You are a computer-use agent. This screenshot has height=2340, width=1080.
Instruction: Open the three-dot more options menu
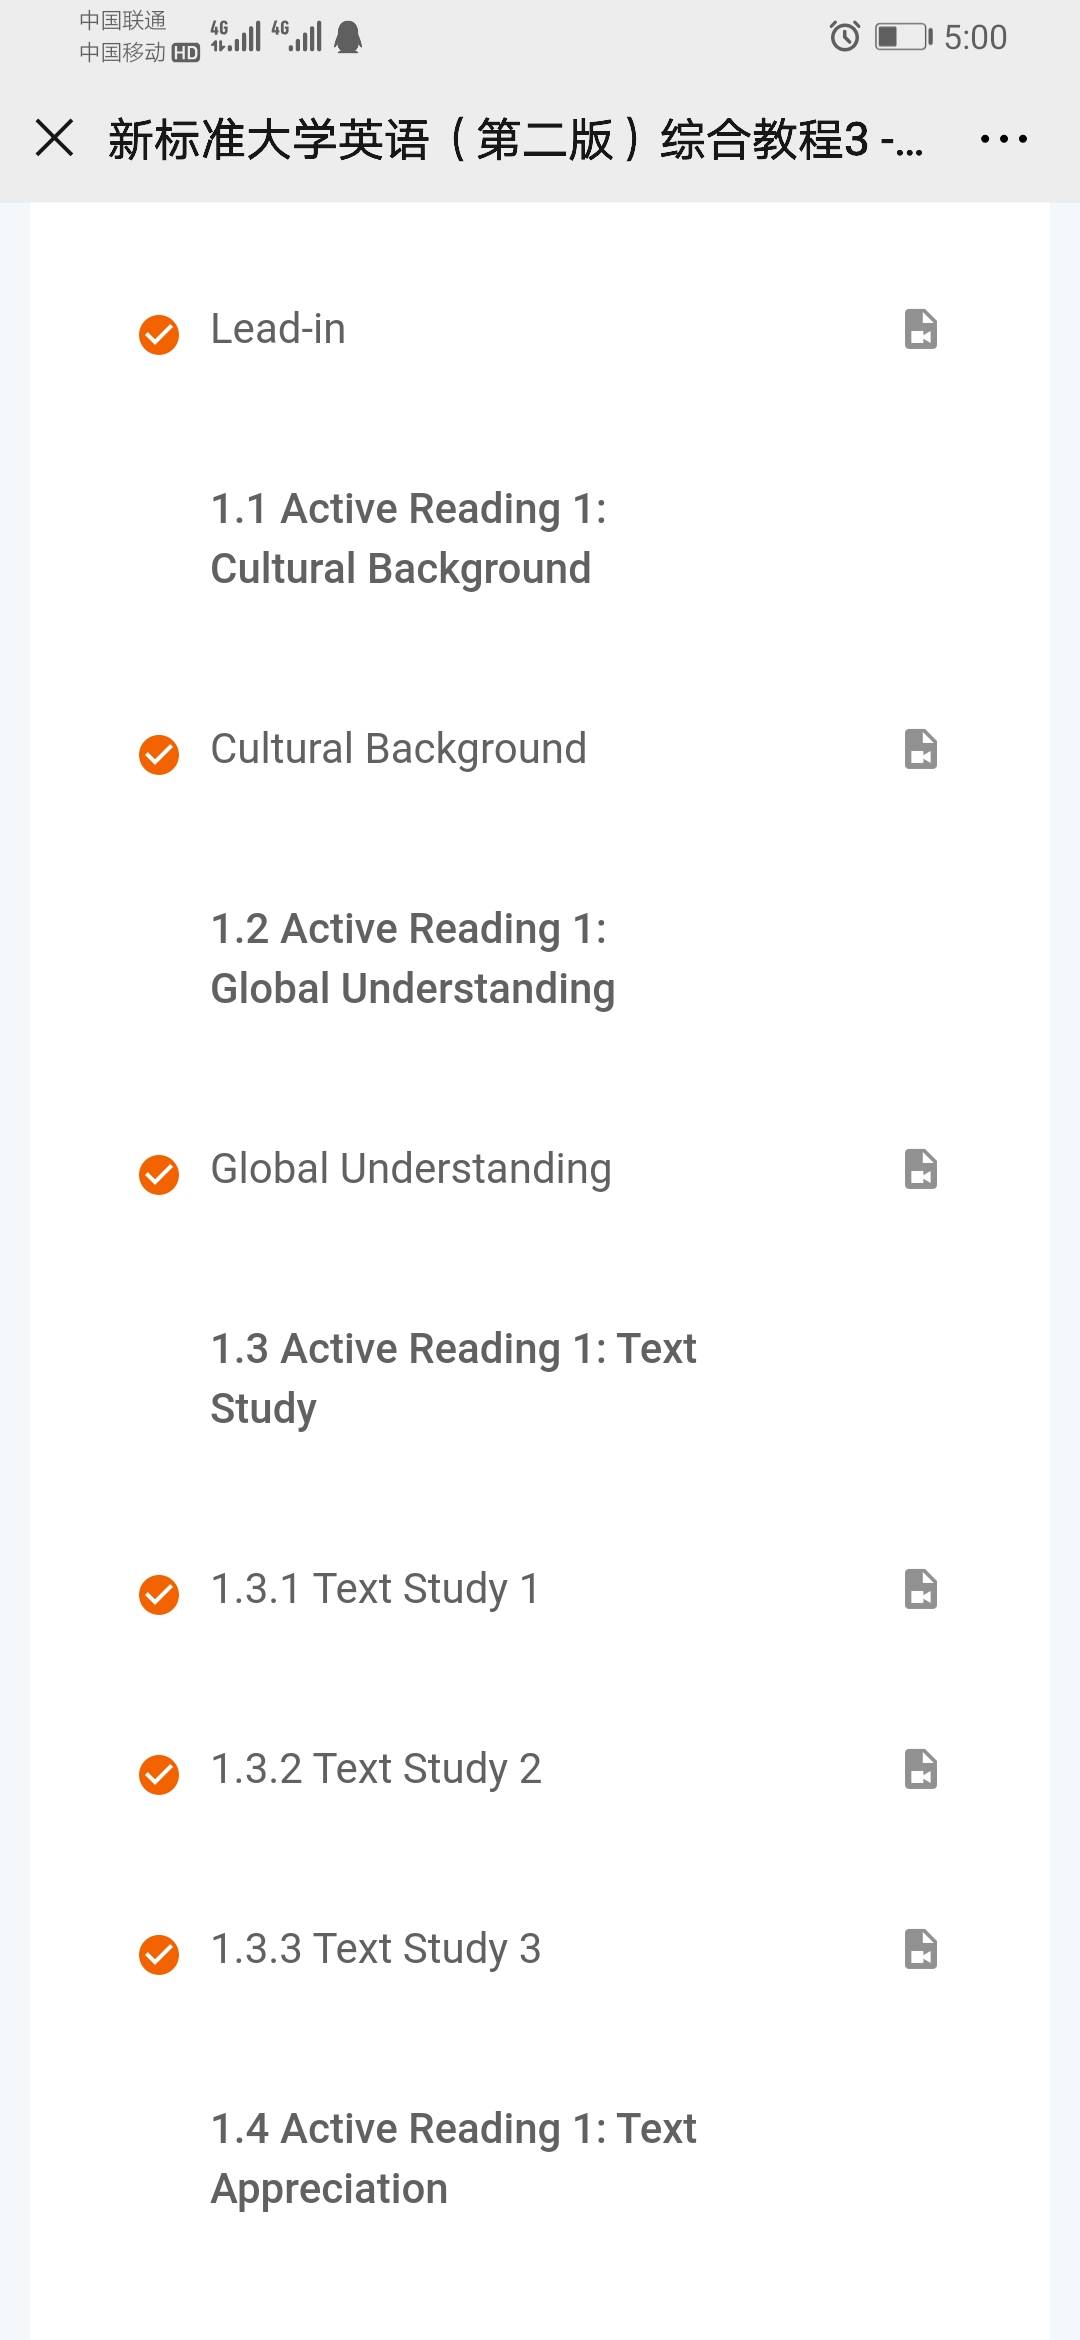click(x=1003, y=139)
